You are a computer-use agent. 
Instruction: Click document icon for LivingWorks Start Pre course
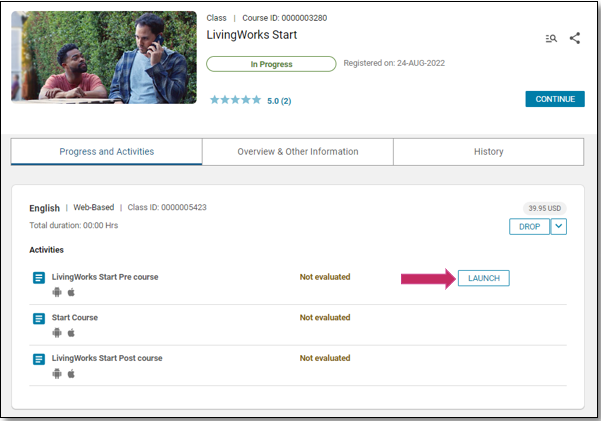click(x=39, y=278)
